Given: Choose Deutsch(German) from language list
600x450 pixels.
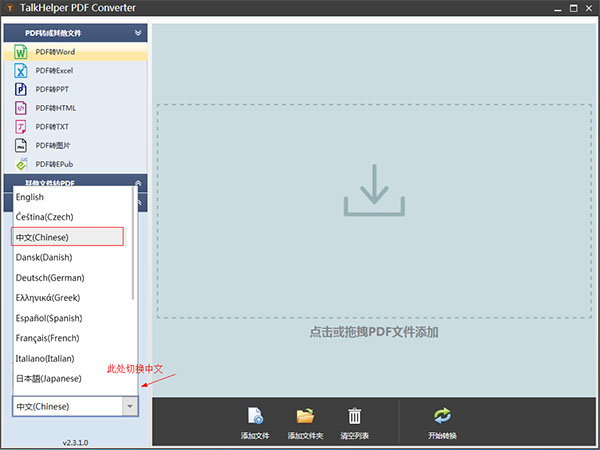Looking at the screenshot, I should 73,277.
